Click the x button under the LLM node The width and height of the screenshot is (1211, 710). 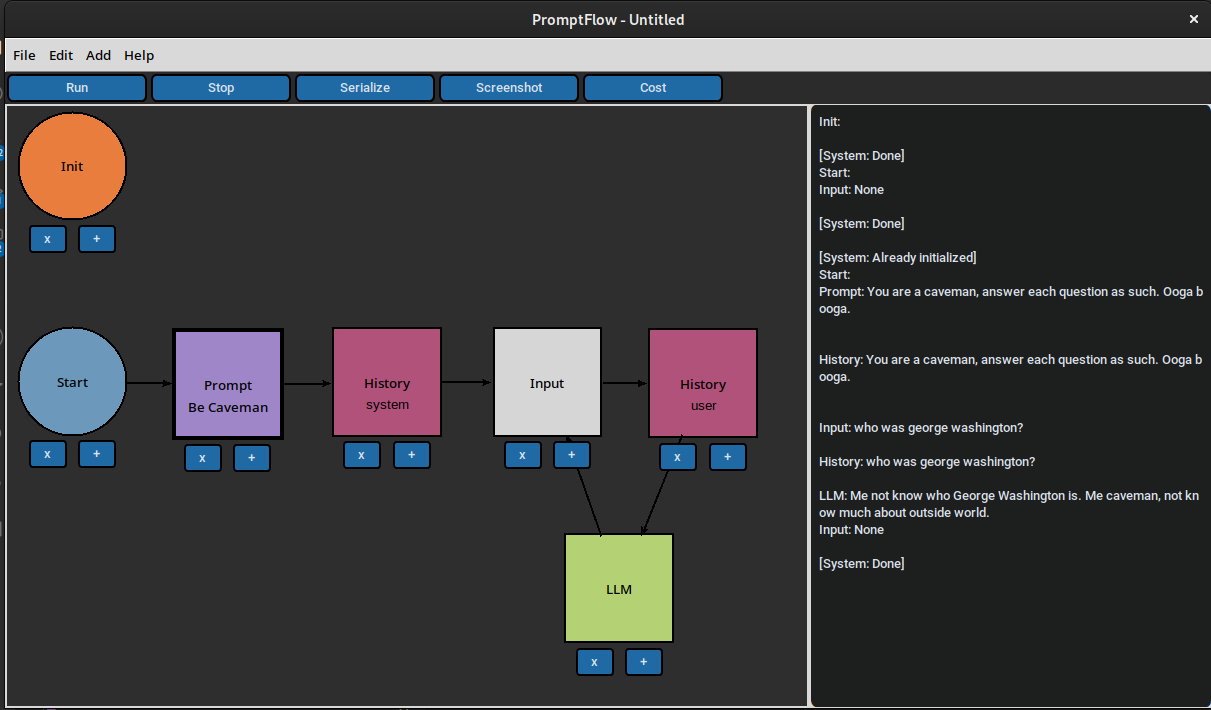pyautogui.click(x=595, y=662)
